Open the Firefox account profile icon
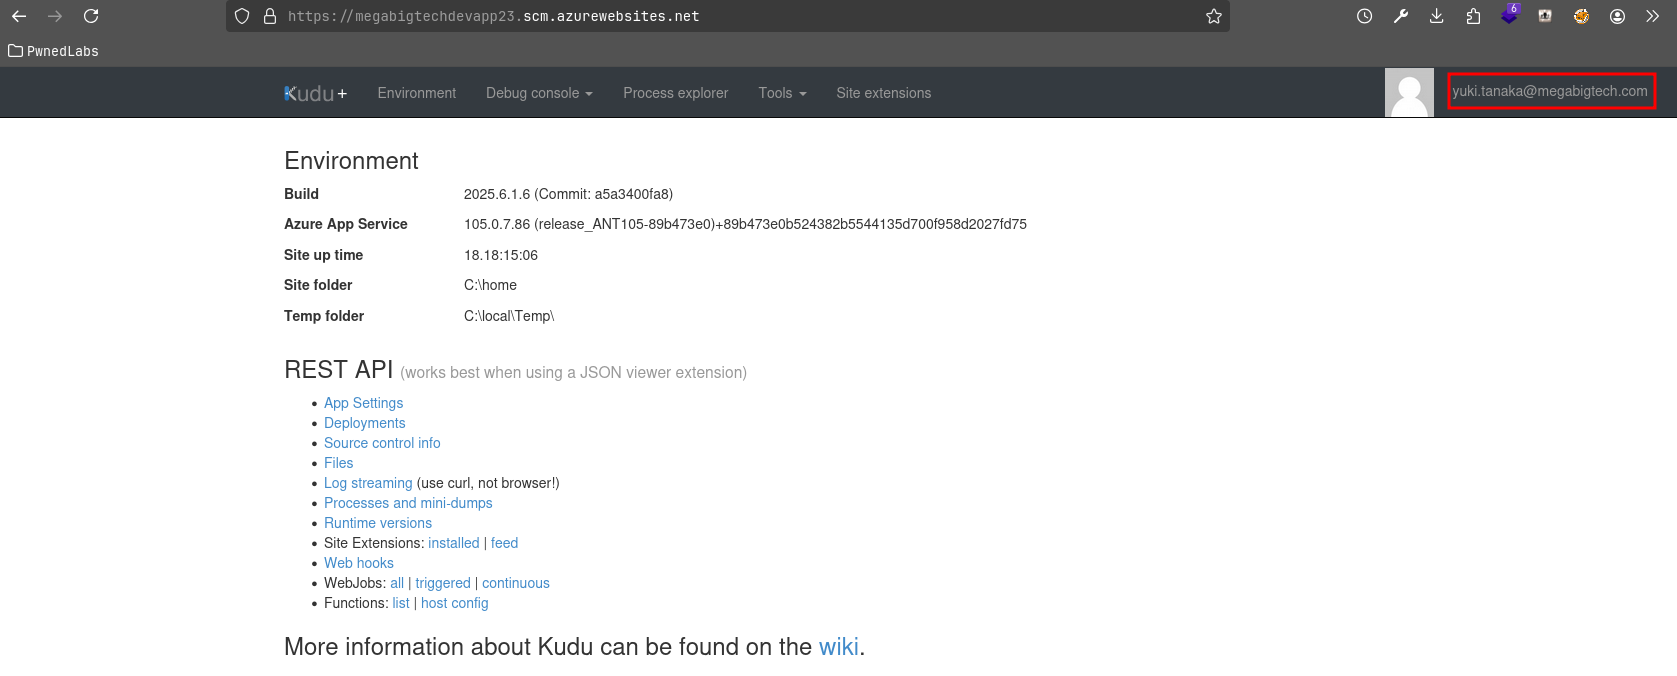Screen dimensions: 1677x676 coord(1617,16)
